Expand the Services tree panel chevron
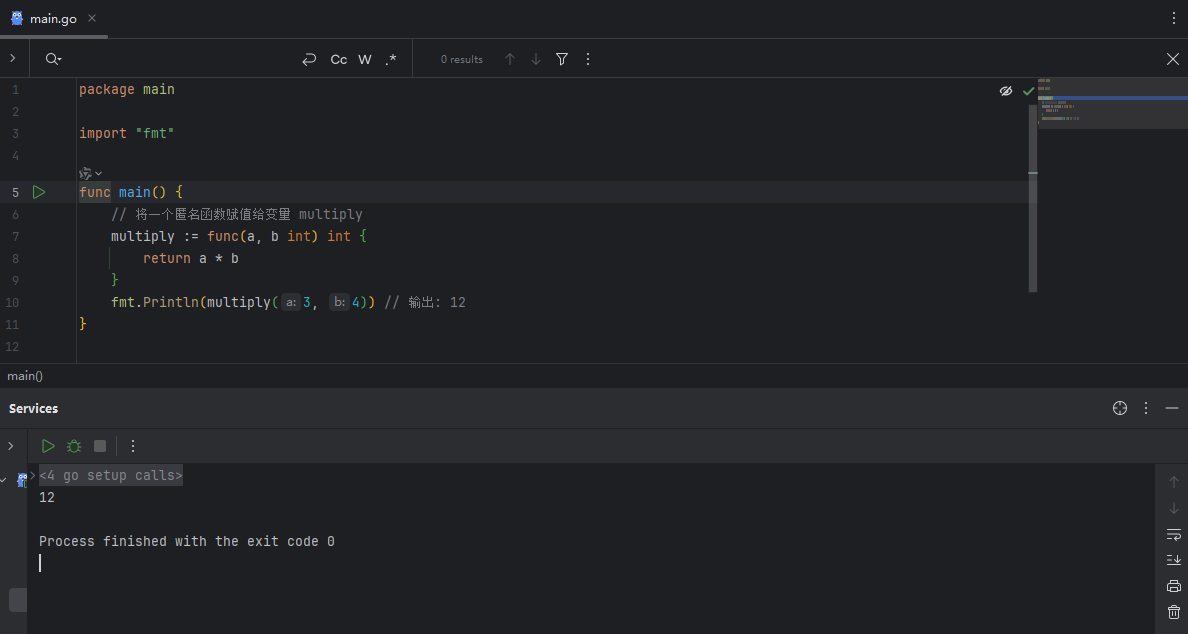The width and height of the screenshot is (1188, 634). click(x=11, y=446)
